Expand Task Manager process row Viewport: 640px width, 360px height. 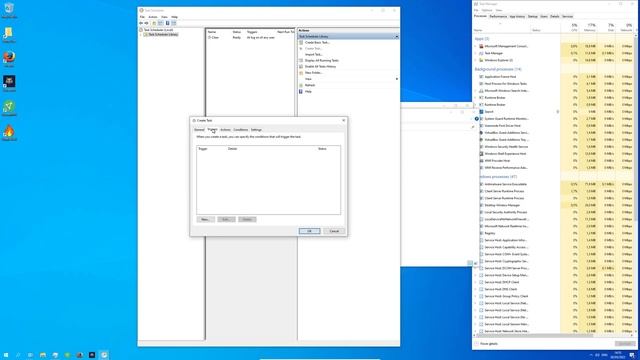(476, 53)
